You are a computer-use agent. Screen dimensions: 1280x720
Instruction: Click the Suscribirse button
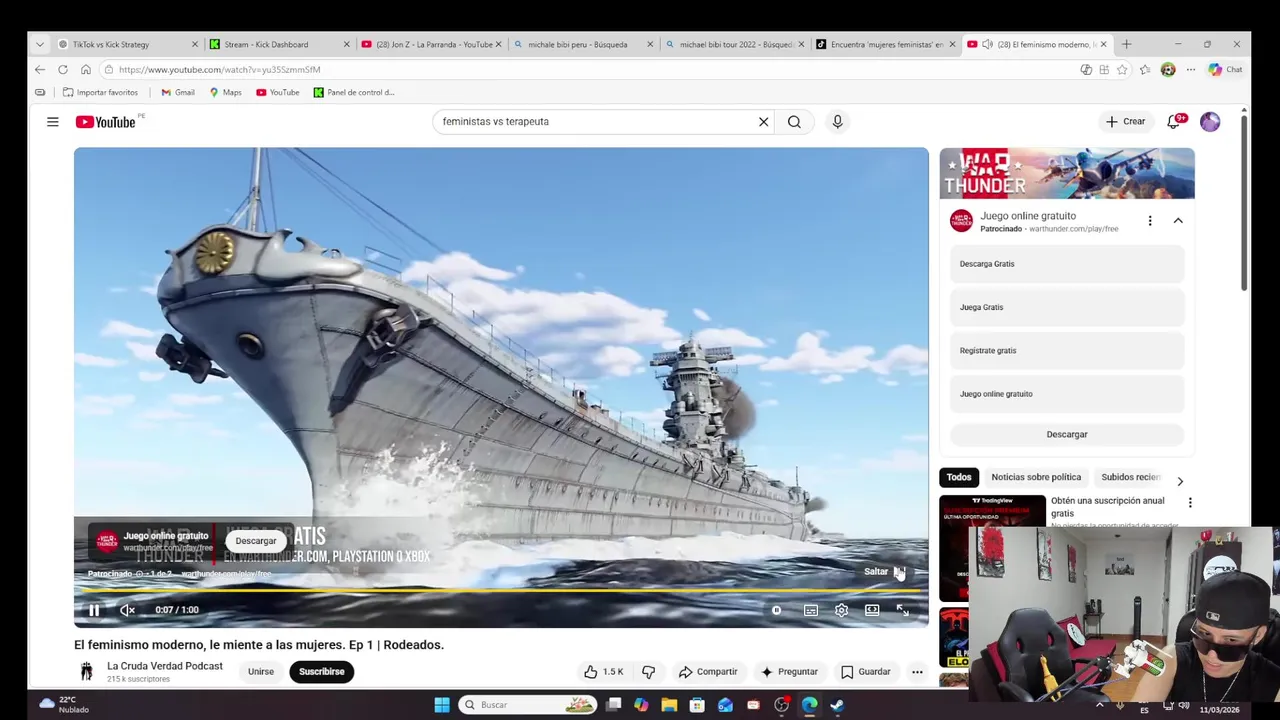pos(321,672)
